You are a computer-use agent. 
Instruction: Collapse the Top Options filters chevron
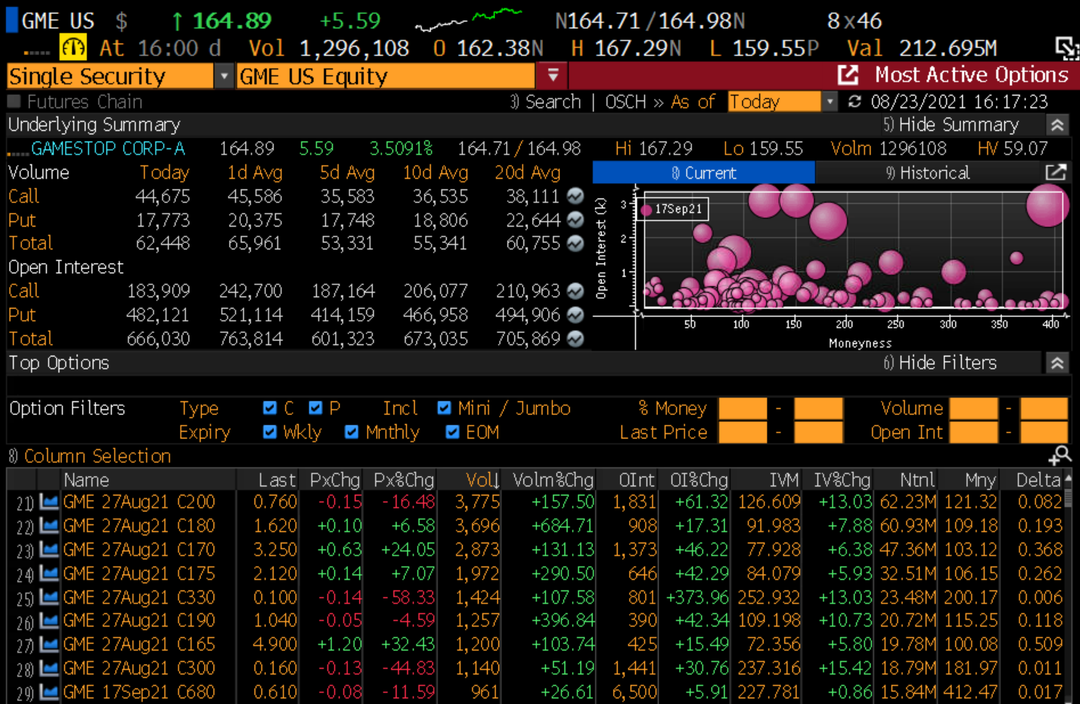1057,363
